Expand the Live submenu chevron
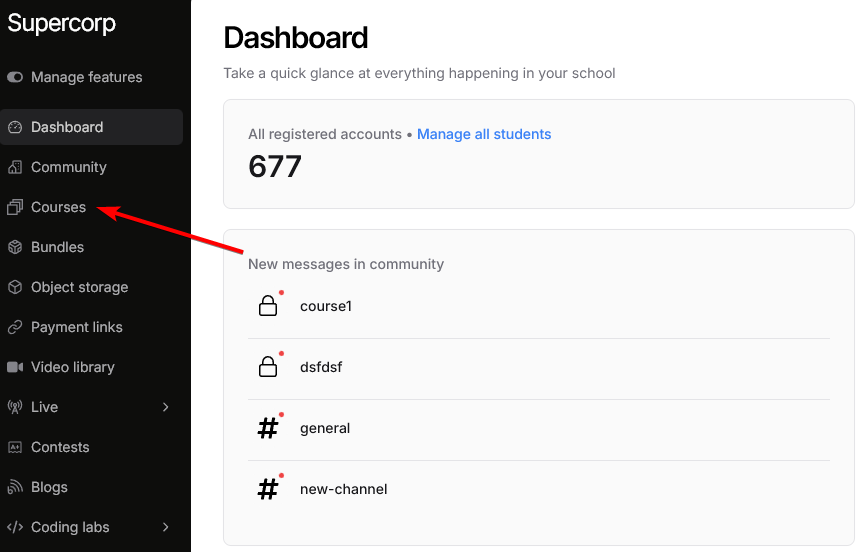 pyautogui.click(x=165, y=407)
